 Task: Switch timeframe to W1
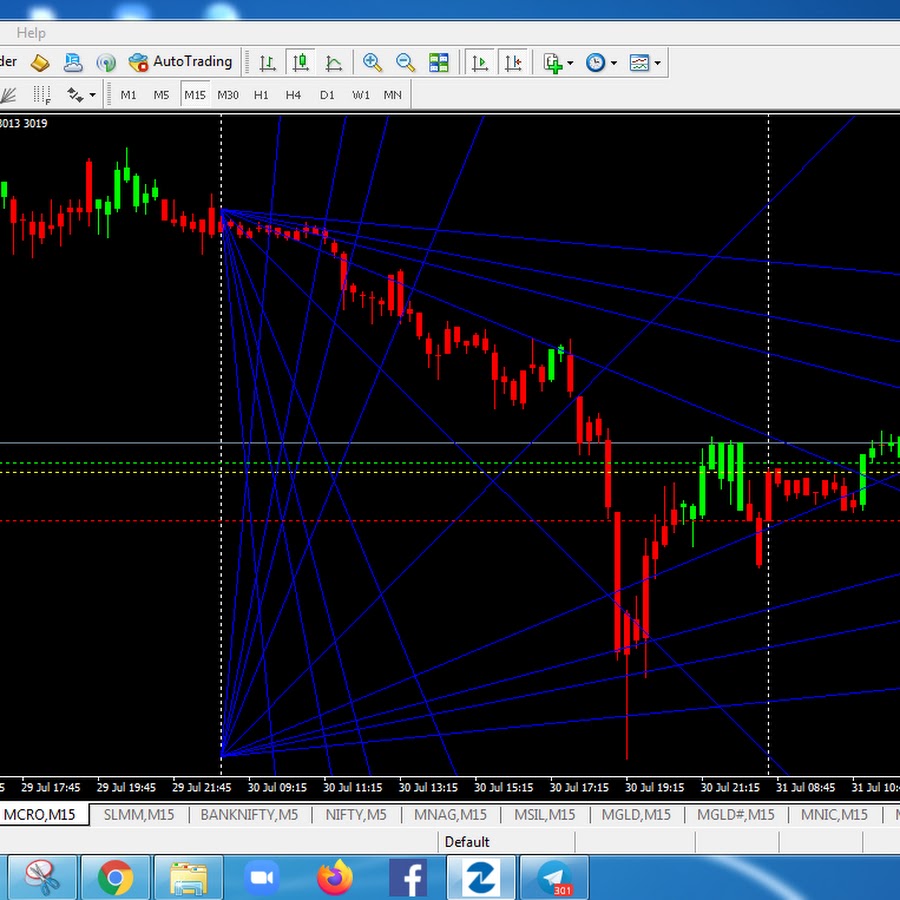(x=360, y=95)
